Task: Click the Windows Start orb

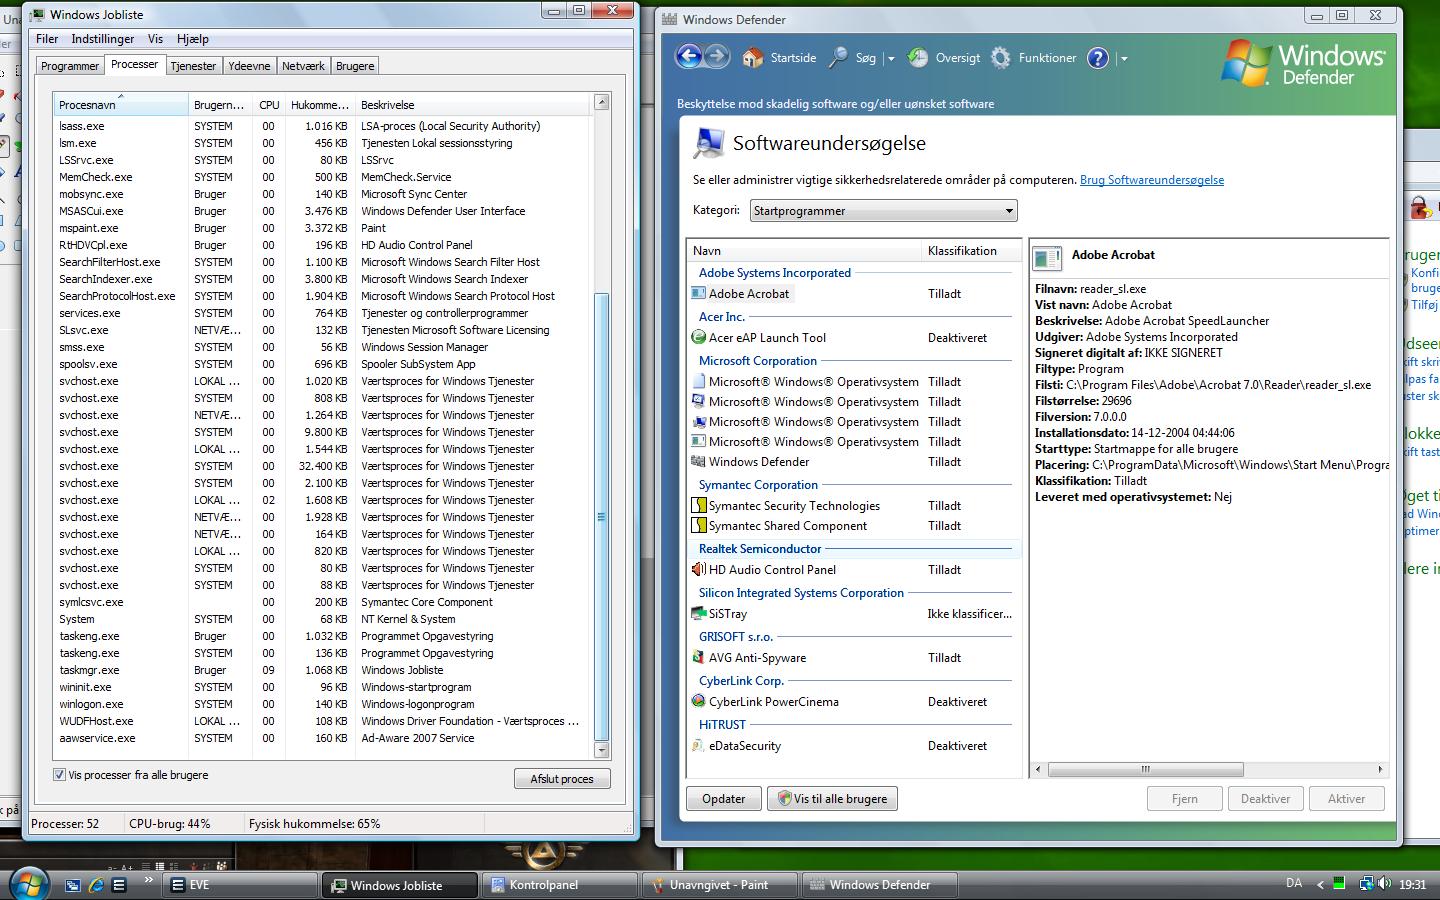Action: click(28, 884)
